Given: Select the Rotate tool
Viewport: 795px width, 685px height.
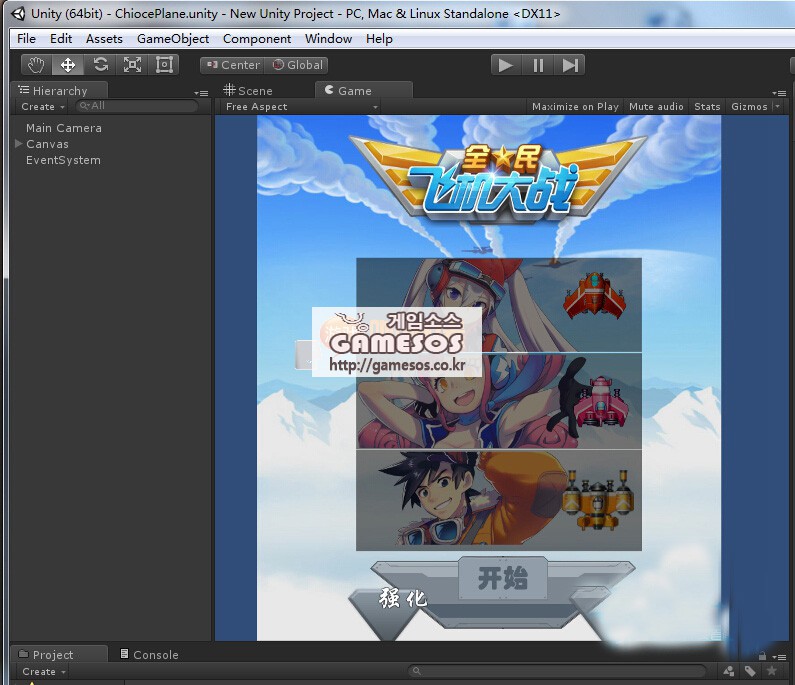Looking at the screenshot, I should [x=100, y=65].
